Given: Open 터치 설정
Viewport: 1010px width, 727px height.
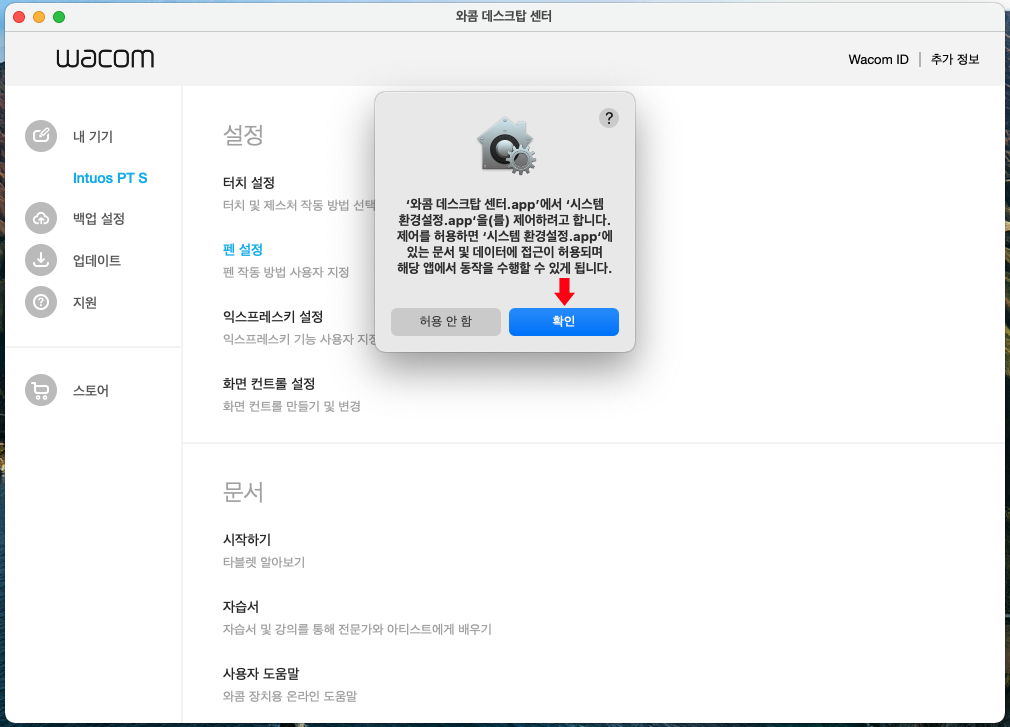Looking at the screenshot, I should 249,183.
